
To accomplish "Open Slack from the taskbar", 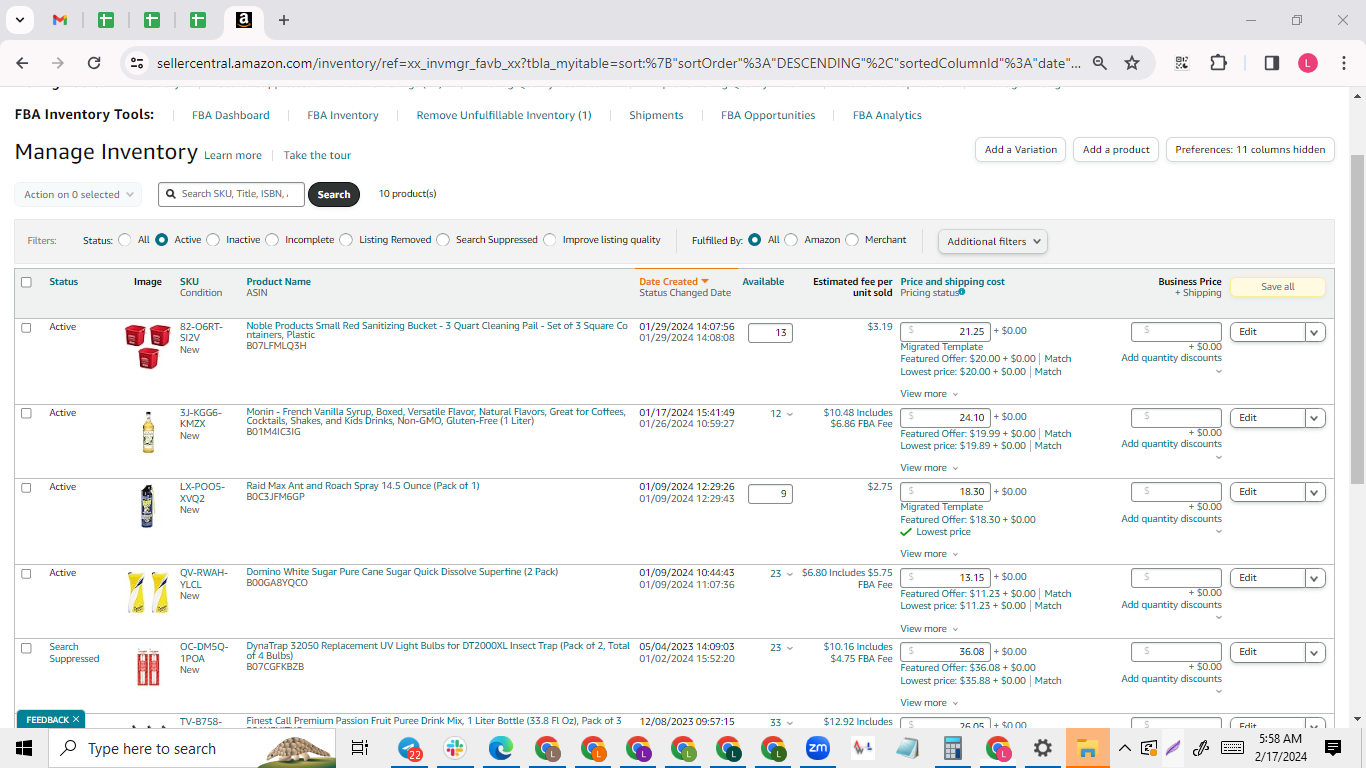I will (x=455, y=748).
